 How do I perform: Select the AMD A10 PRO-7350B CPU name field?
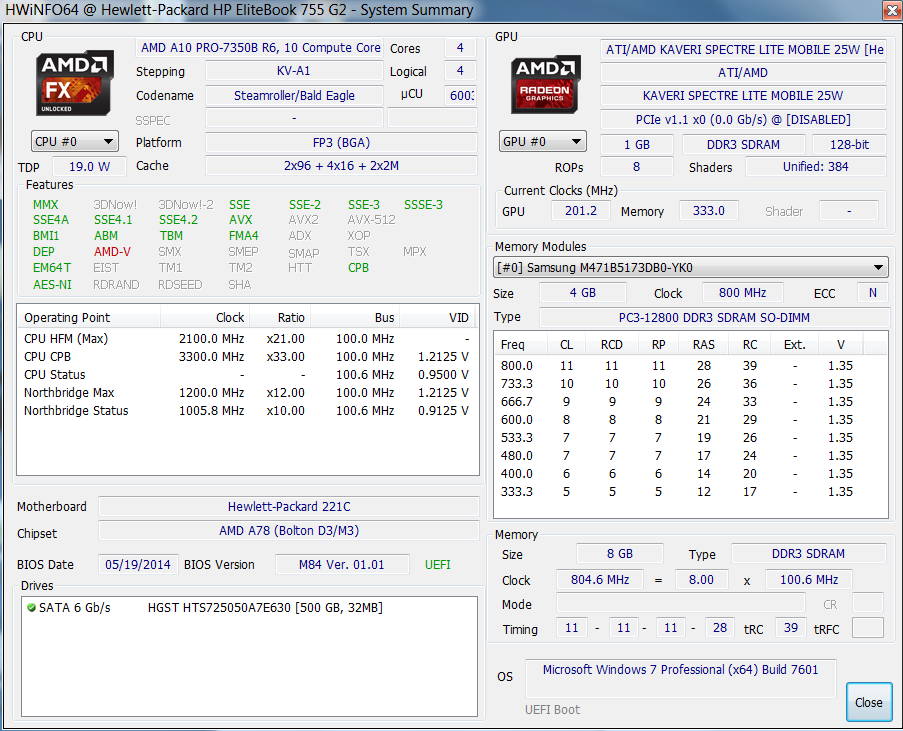tap(259, 48)
